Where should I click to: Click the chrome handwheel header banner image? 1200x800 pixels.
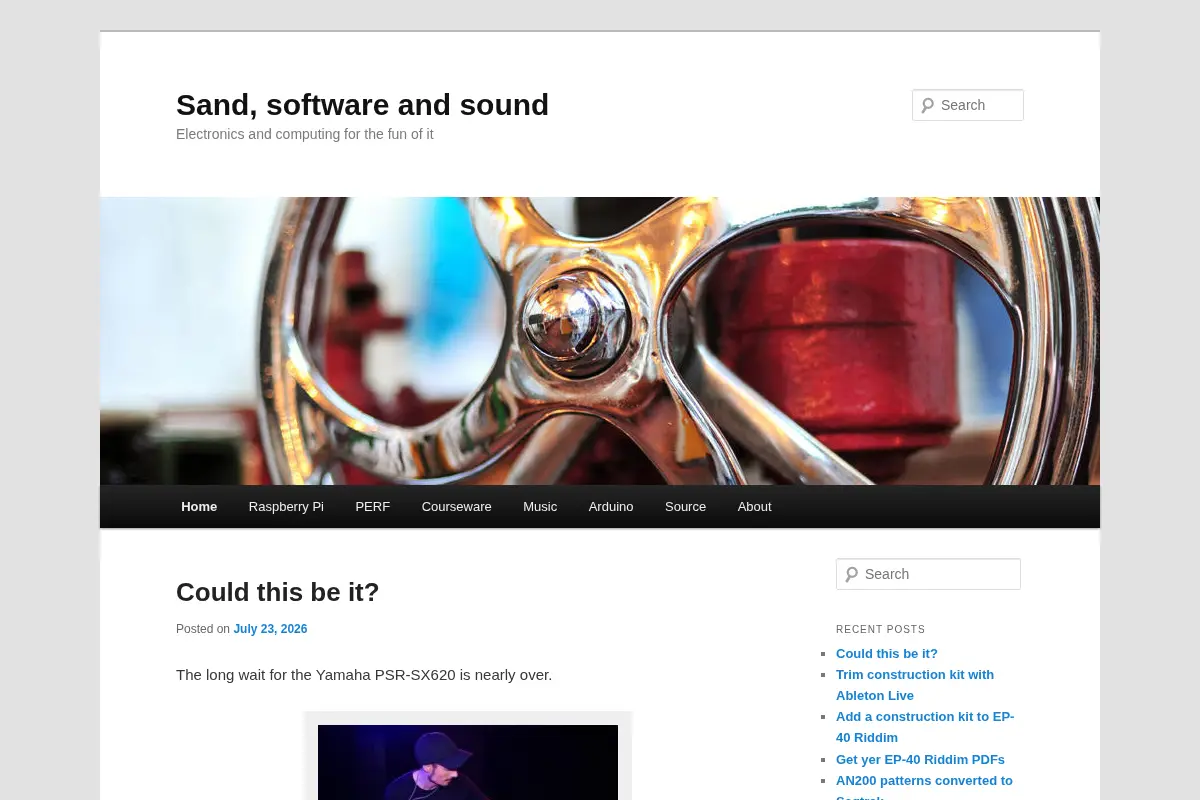pyautogui.click(x=600, y=341)
